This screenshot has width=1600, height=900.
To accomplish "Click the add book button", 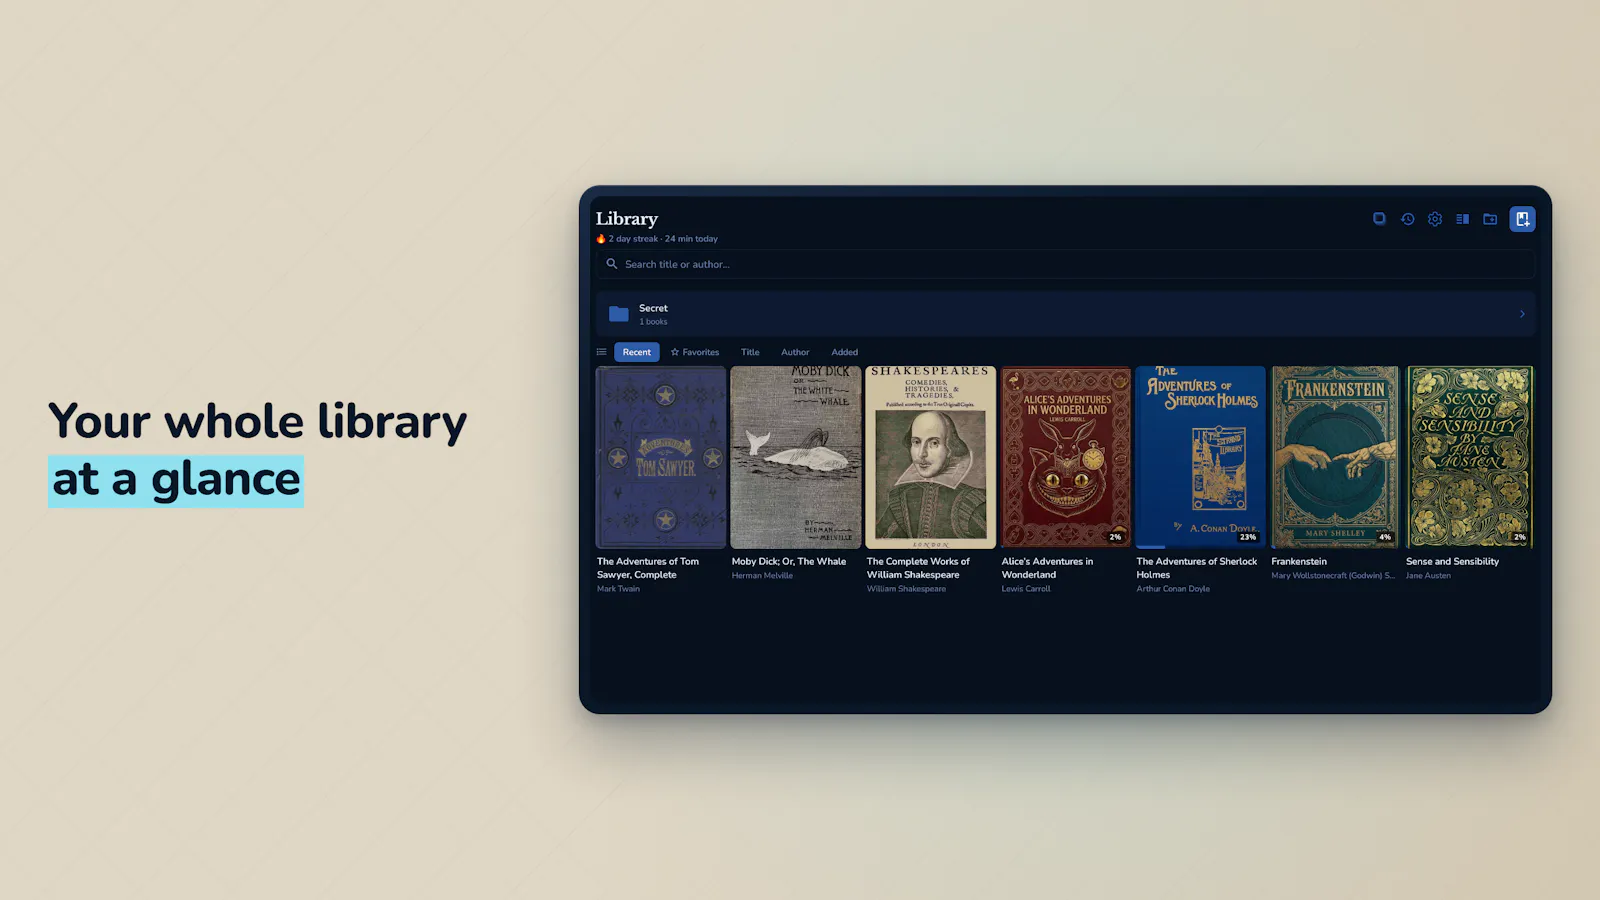I will pyautogui.click(x=1522, y=219).
